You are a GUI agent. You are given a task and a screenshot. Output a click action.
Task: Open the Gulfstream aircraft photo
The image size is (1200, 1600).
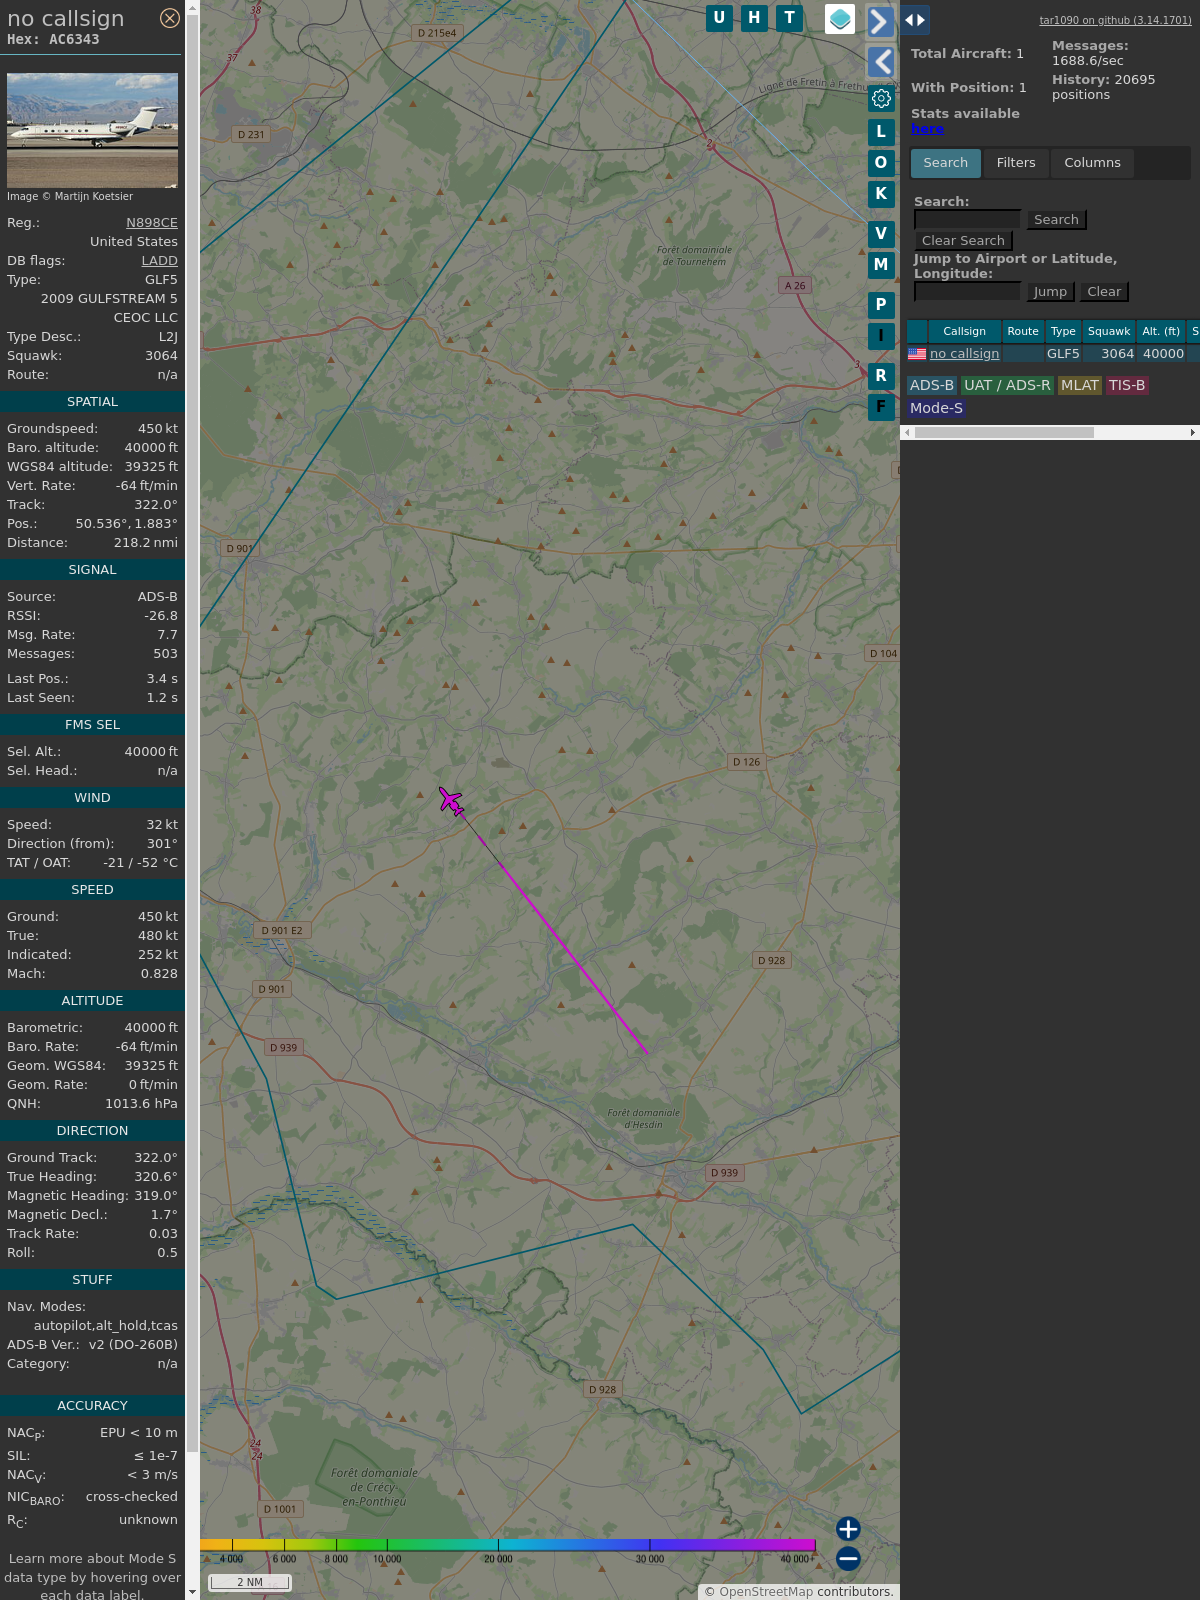(x=92, y=130)
